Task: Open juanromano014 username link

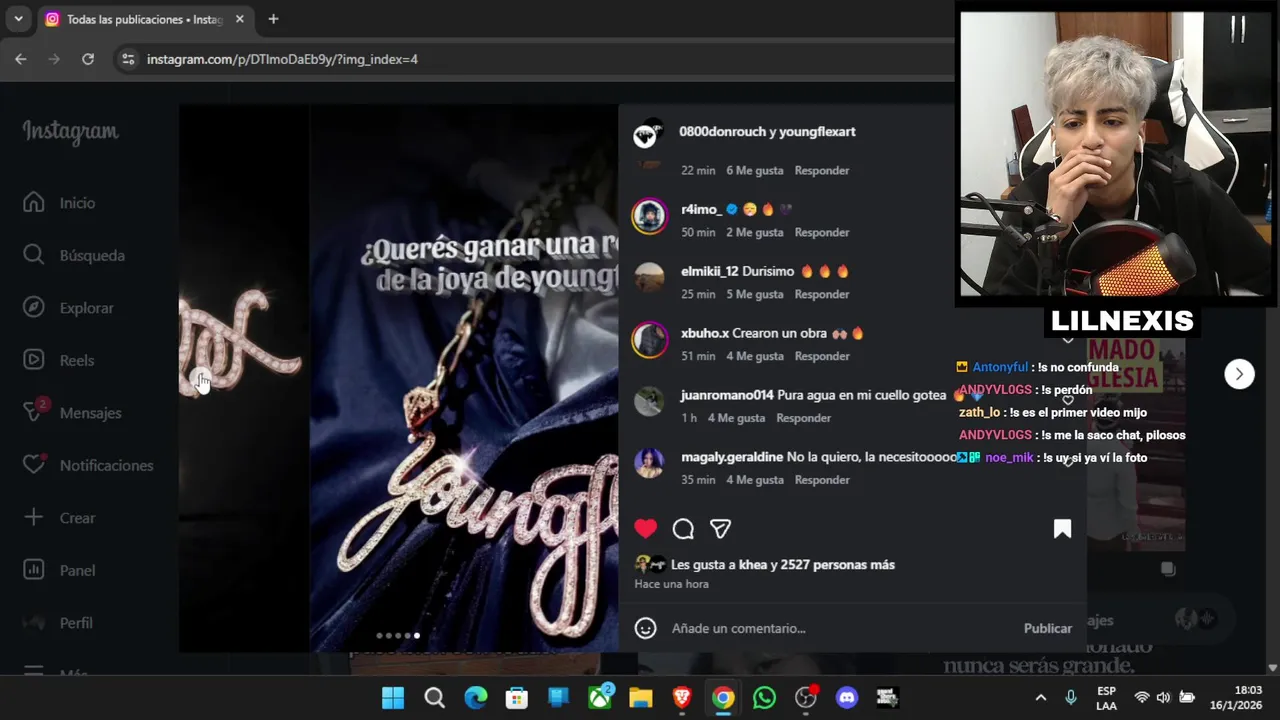Action: click(x=727, y=395)
